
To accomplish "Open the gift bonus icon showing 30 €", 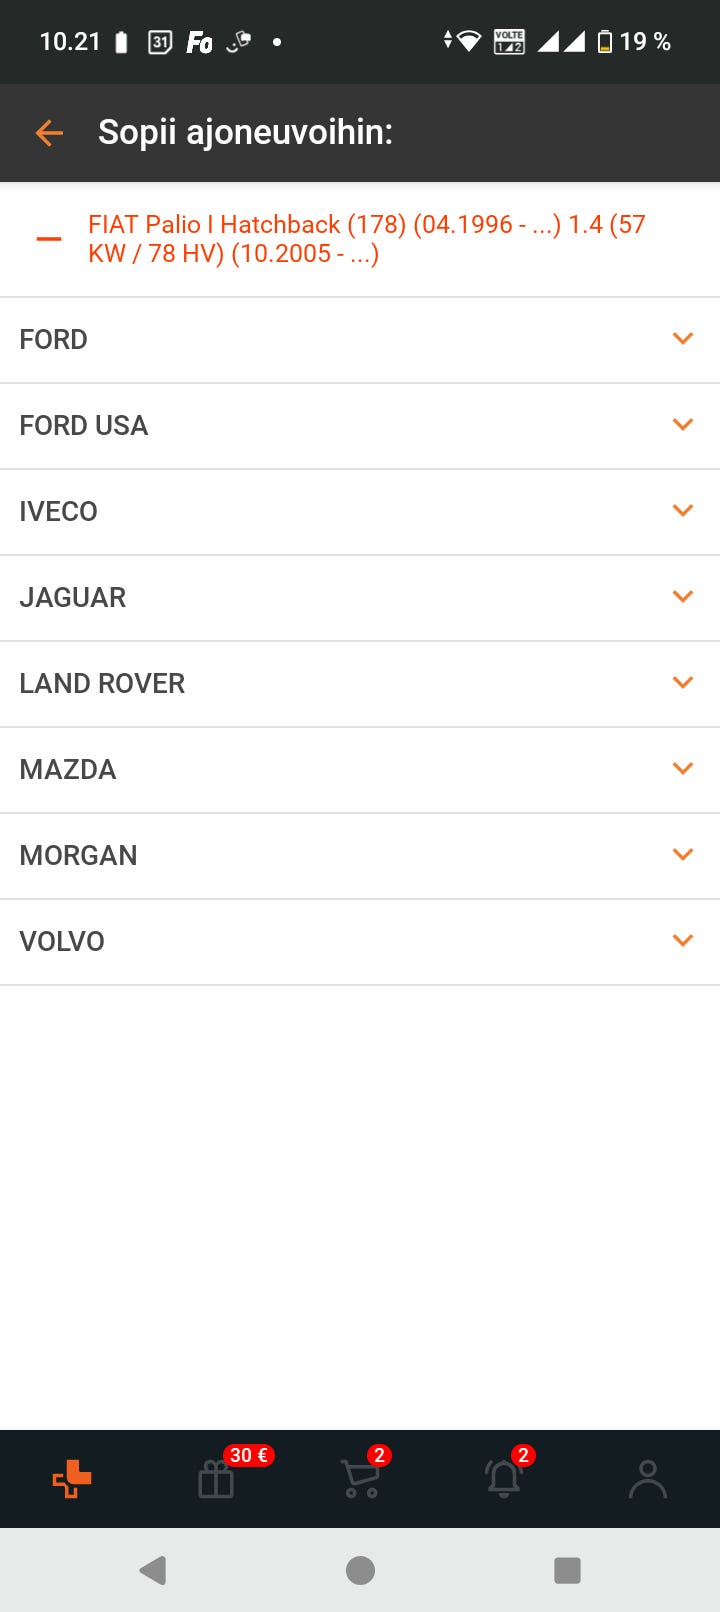I will click(217, 1478).
